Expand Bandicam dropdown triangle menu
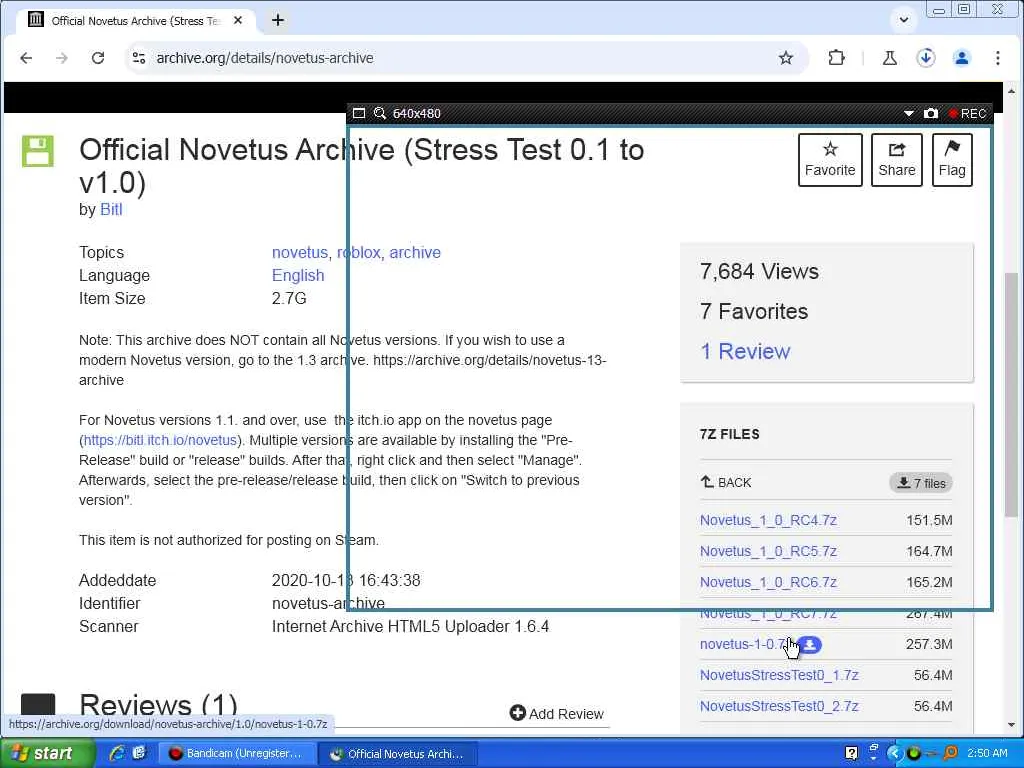This screenshot has height=768, width=1024. tap(908, 114)
